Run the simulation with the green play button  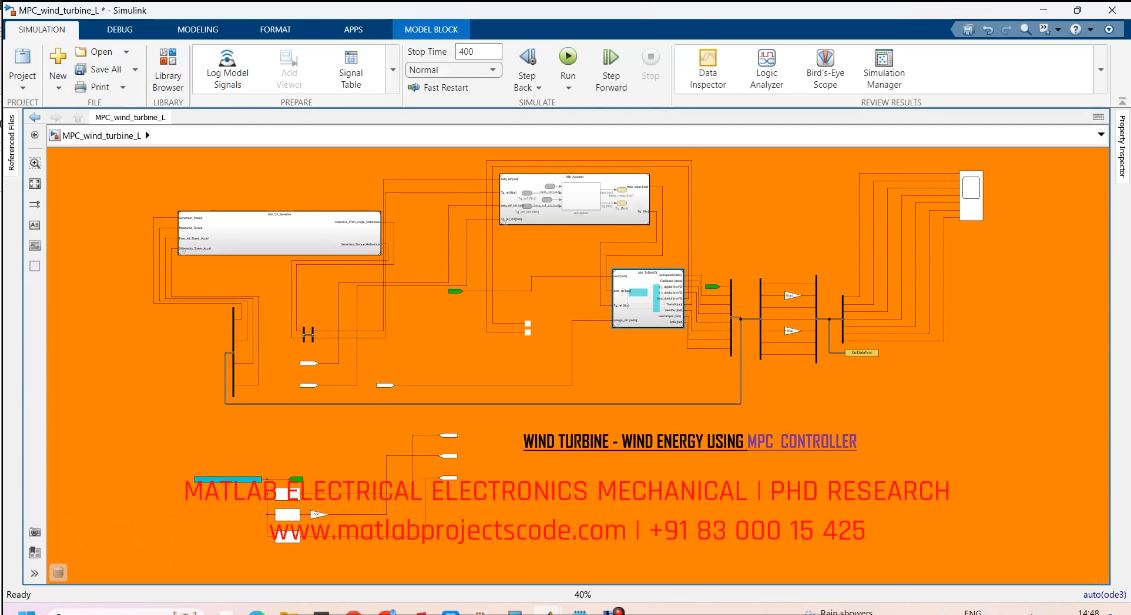(568, 58)
